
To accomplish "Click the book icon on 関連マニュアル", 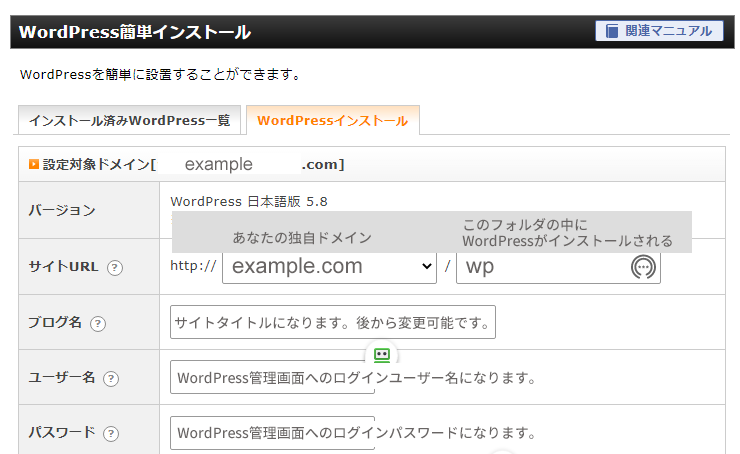I will 612,31.
